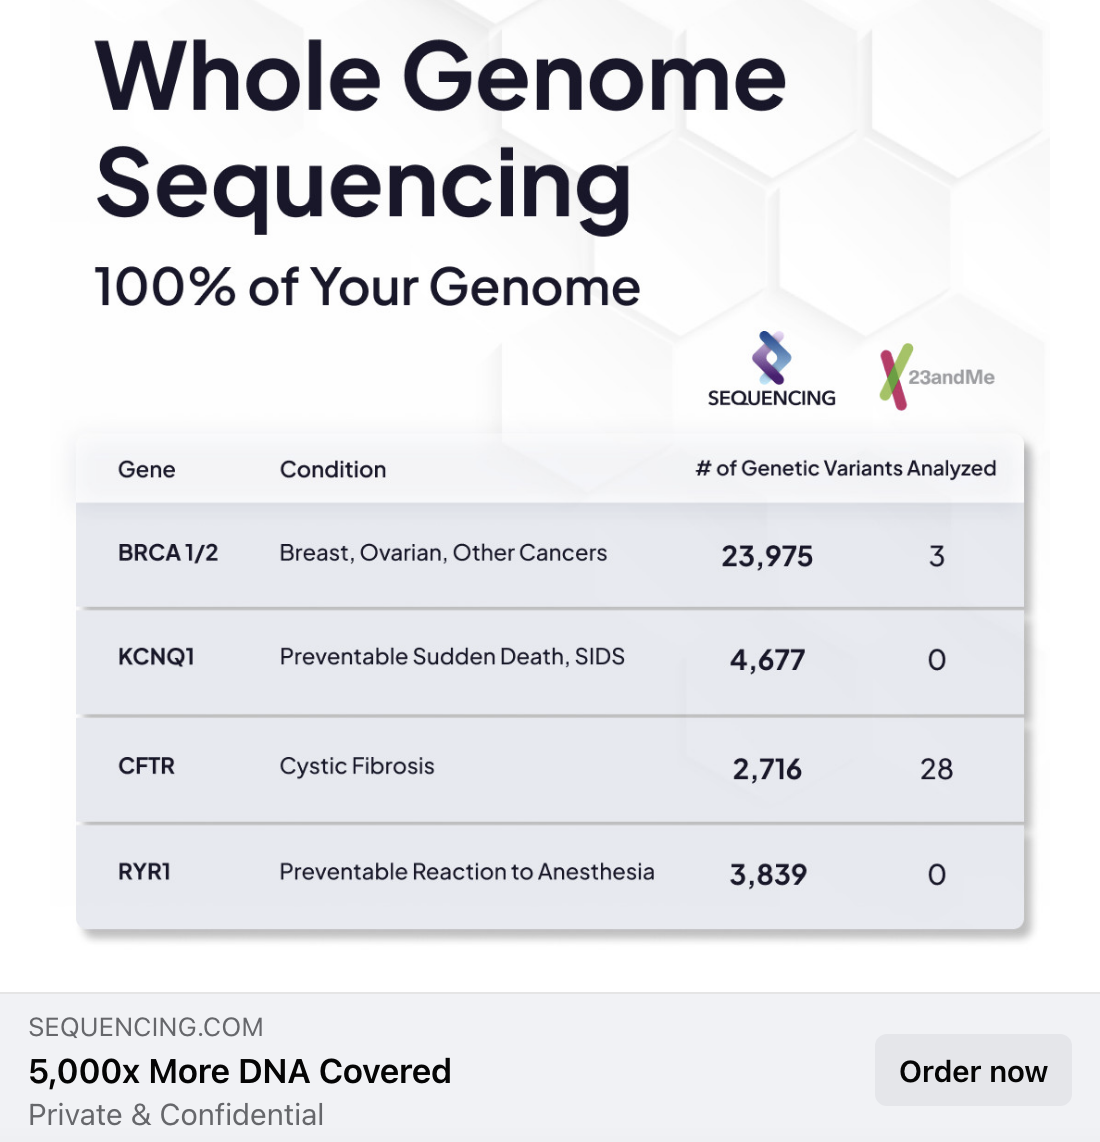This screenshot has width=1100, height=1142.
Task: Click the Condition column header
Action: click(333, 469)
